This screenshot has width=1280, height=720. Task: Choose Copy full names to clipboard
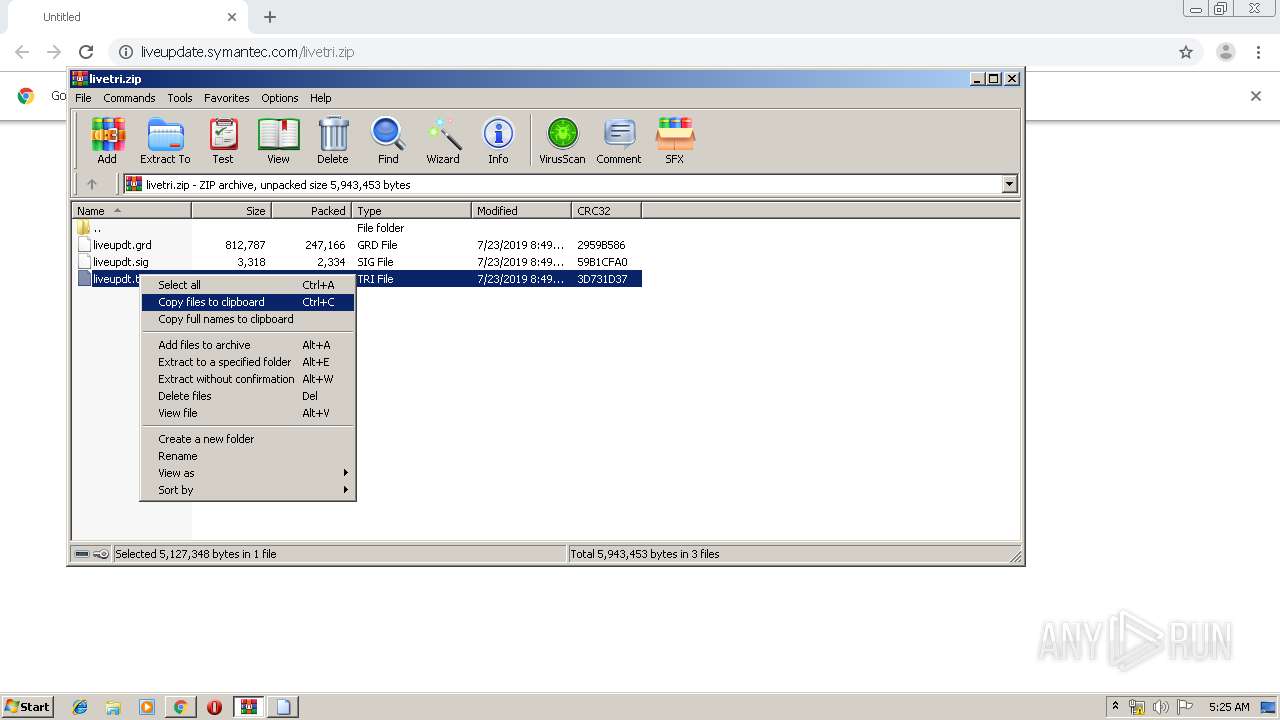click(x=248, y=319)
